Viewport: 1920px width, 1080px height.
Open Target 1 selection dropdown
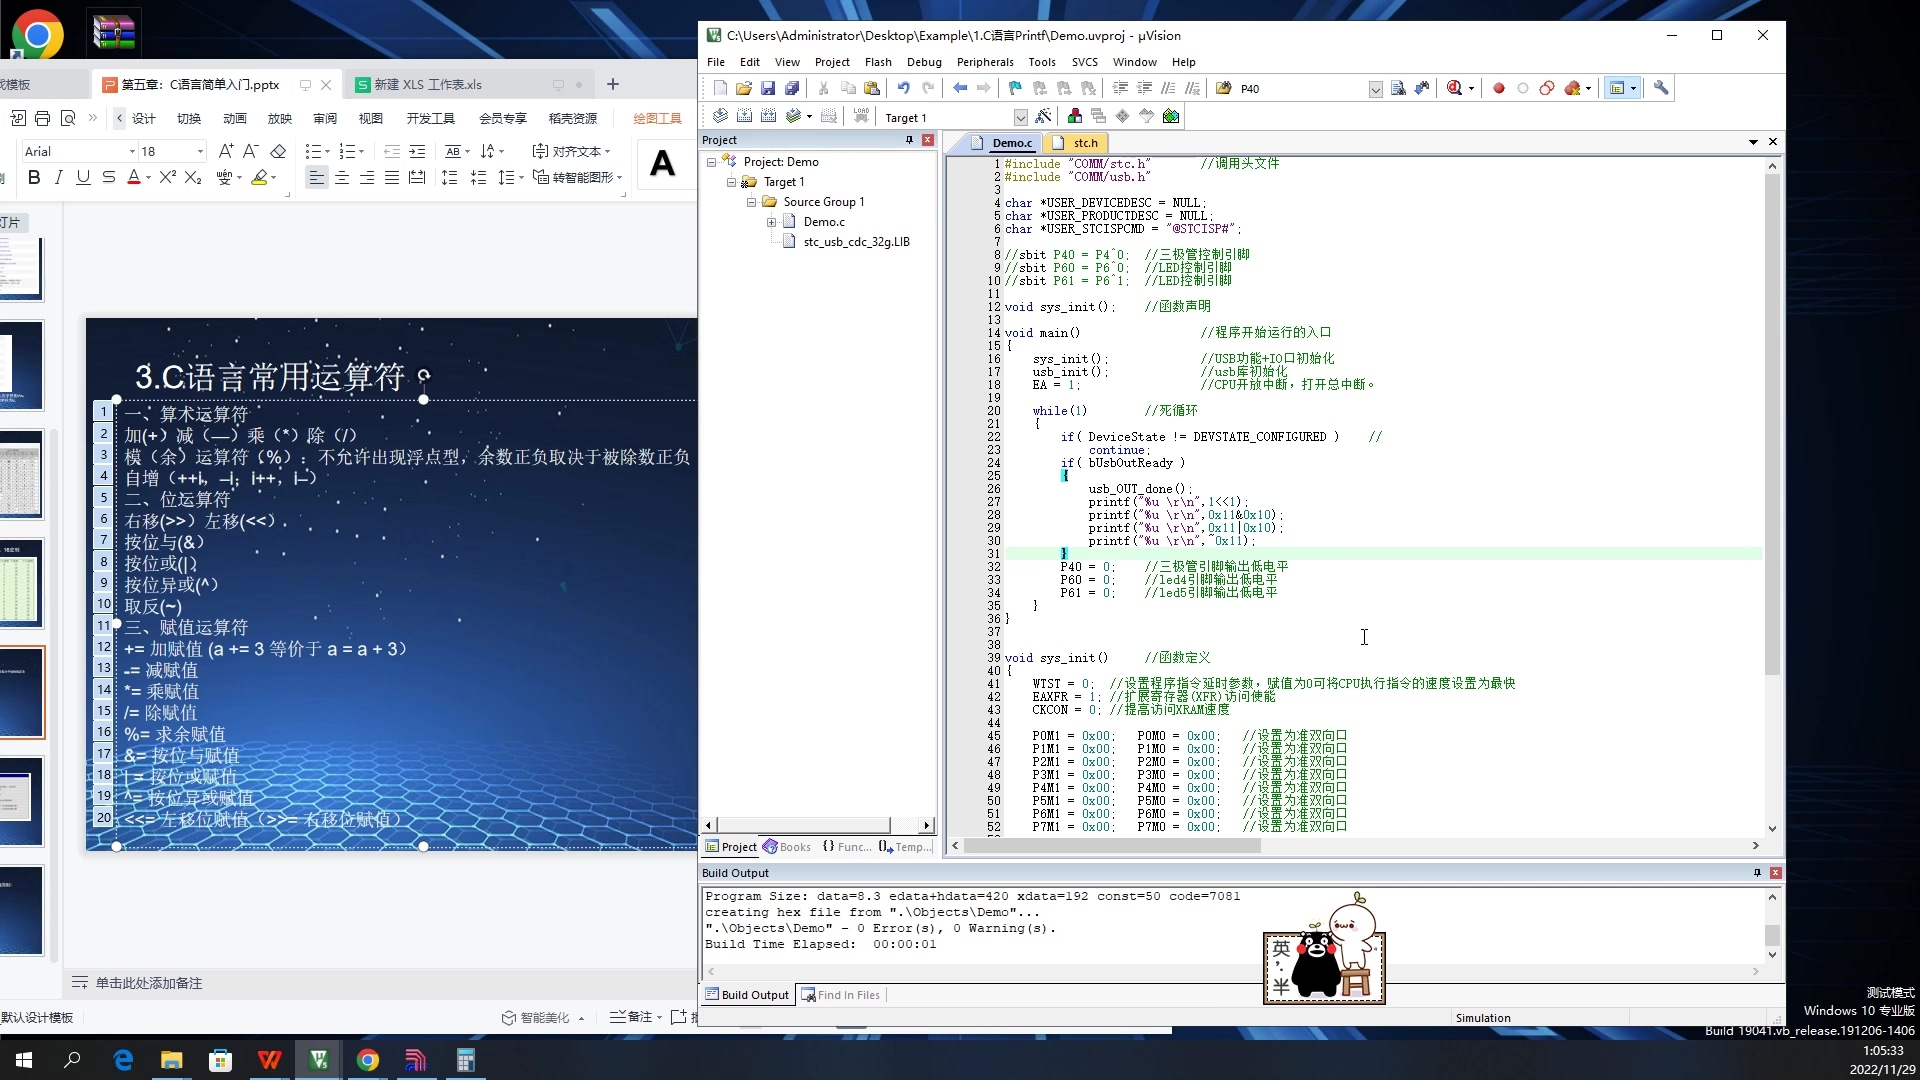(x=1020, y=117)
